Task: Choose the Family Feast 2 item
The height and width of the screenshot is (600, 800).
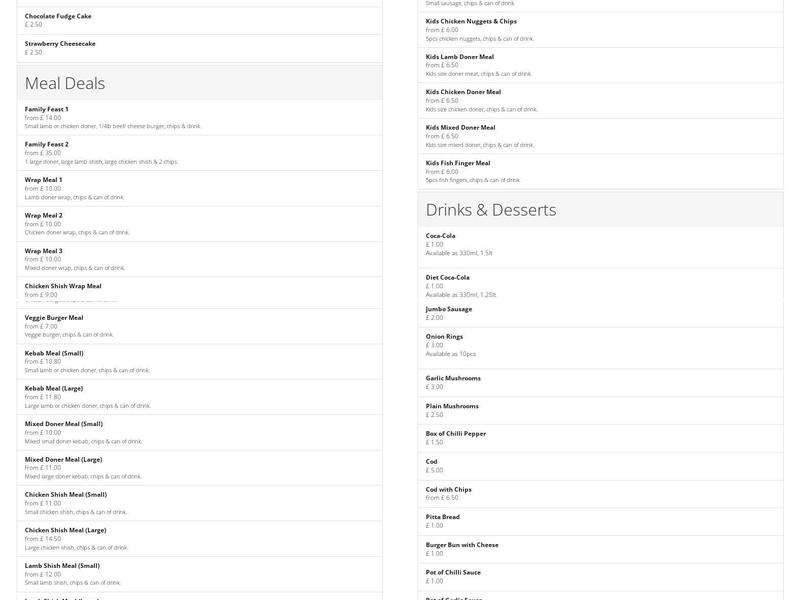Action: (x=47, y=144)
